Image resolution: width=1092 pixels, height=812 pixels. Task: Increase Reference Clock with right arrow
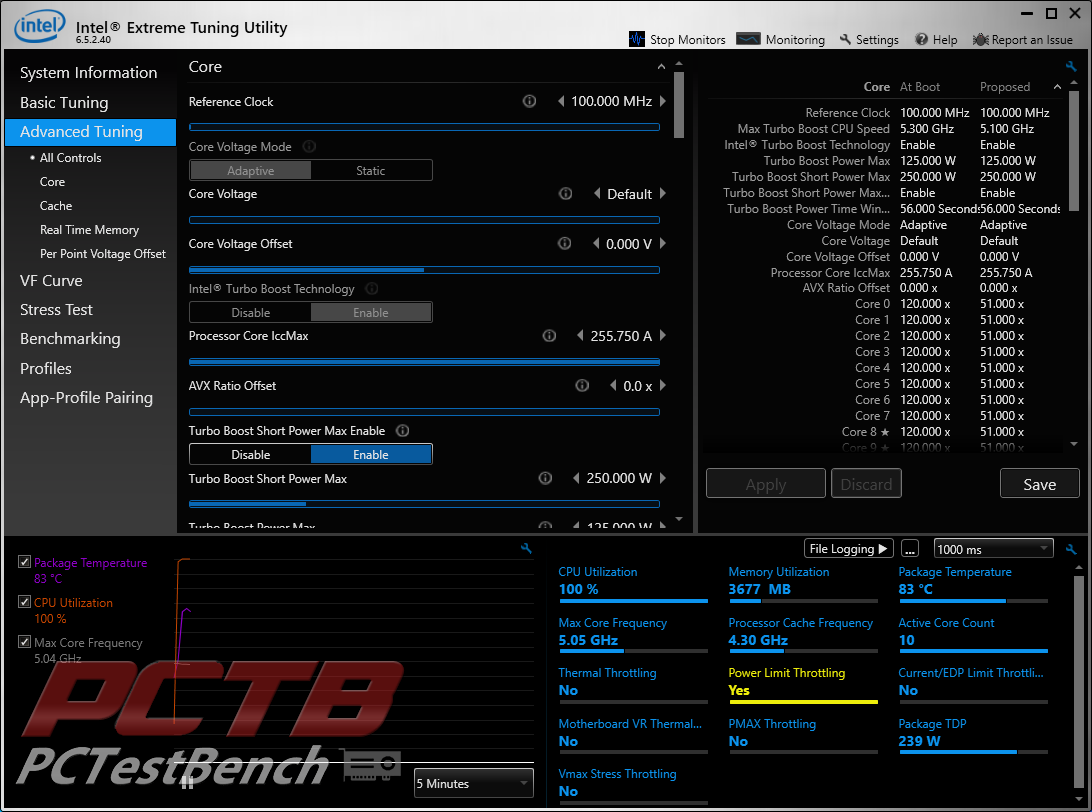click(x=663, y=101)
